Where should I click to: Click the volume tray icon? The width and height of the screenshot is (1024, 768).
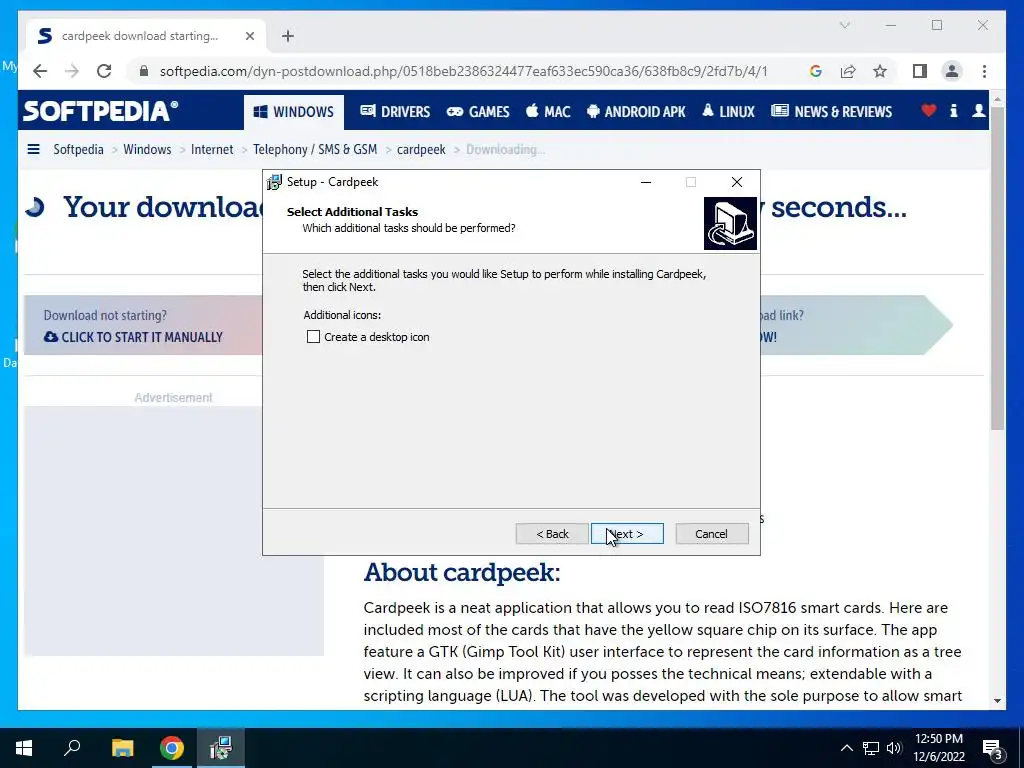894,748
